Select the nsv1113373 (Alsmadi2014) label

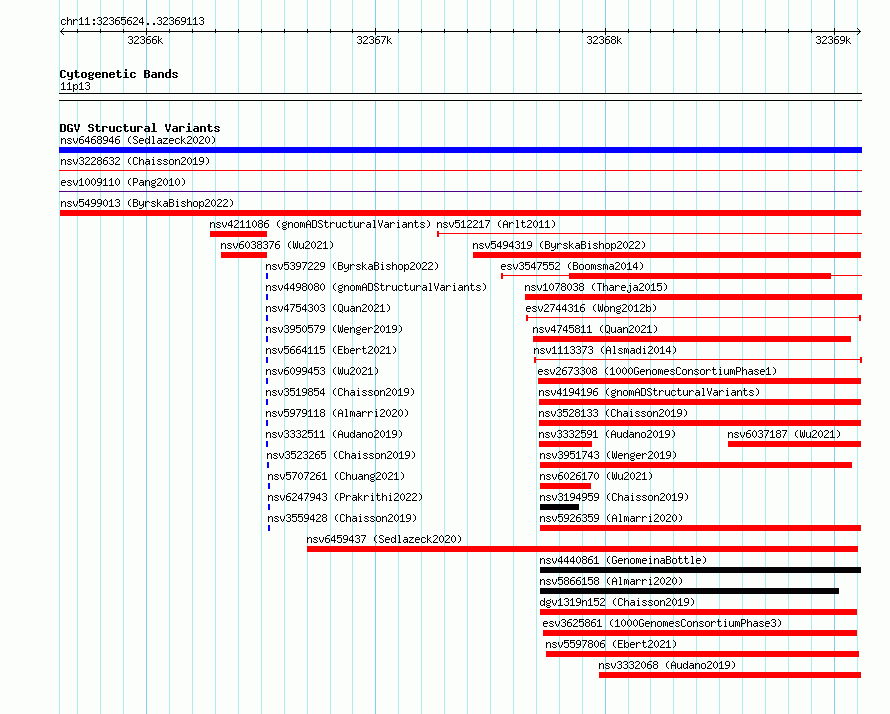(x=605, y=350)
